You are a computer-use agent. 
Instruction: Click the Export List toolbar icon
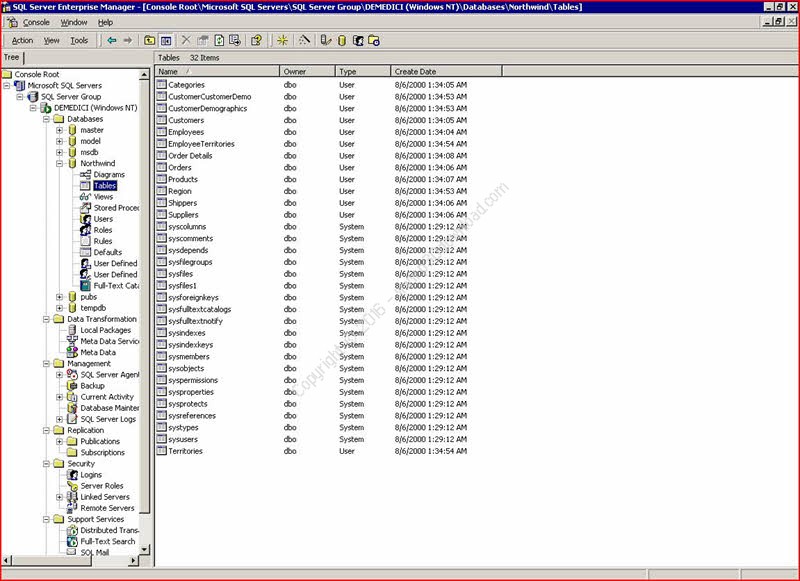[x=234, y=41]
